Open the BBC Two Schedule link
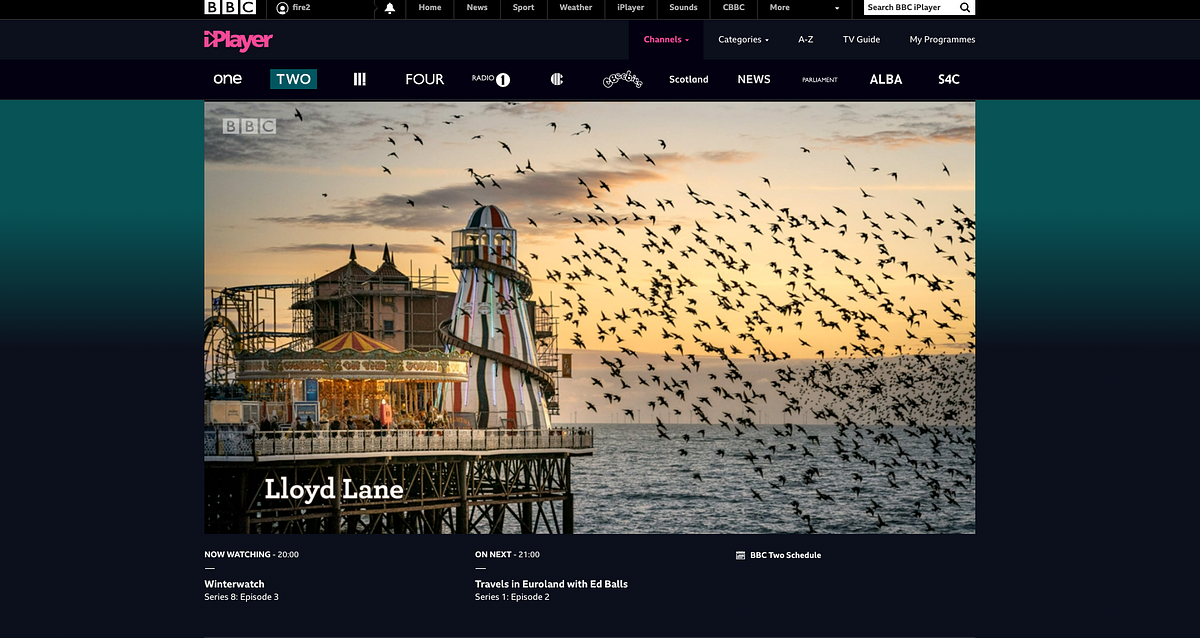1200x638 pixels. coord(784,555)
